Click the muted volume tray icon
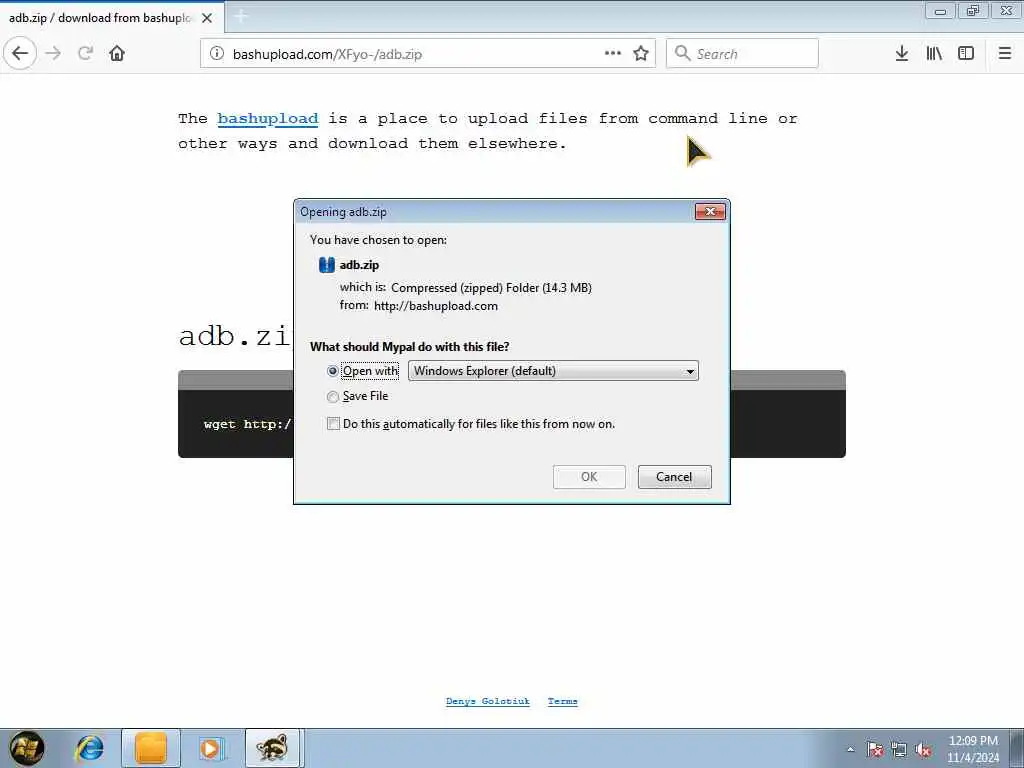 coord(923,750)
